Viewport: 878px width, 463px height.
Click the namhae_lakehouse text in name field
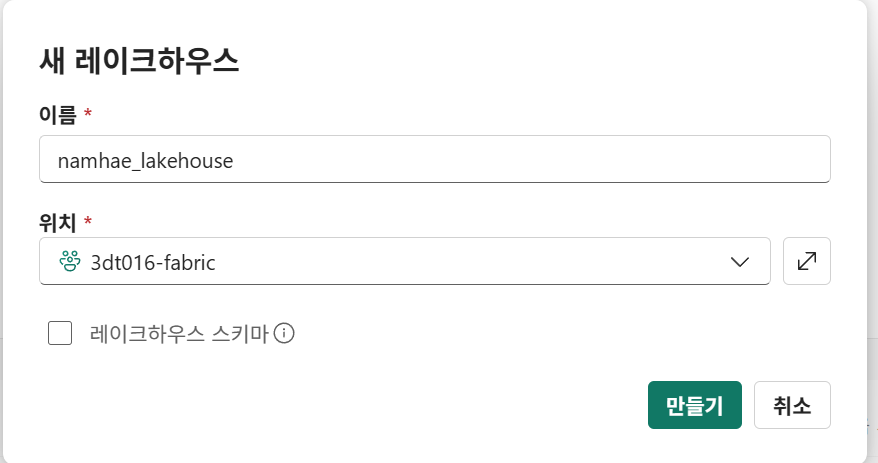146,161
